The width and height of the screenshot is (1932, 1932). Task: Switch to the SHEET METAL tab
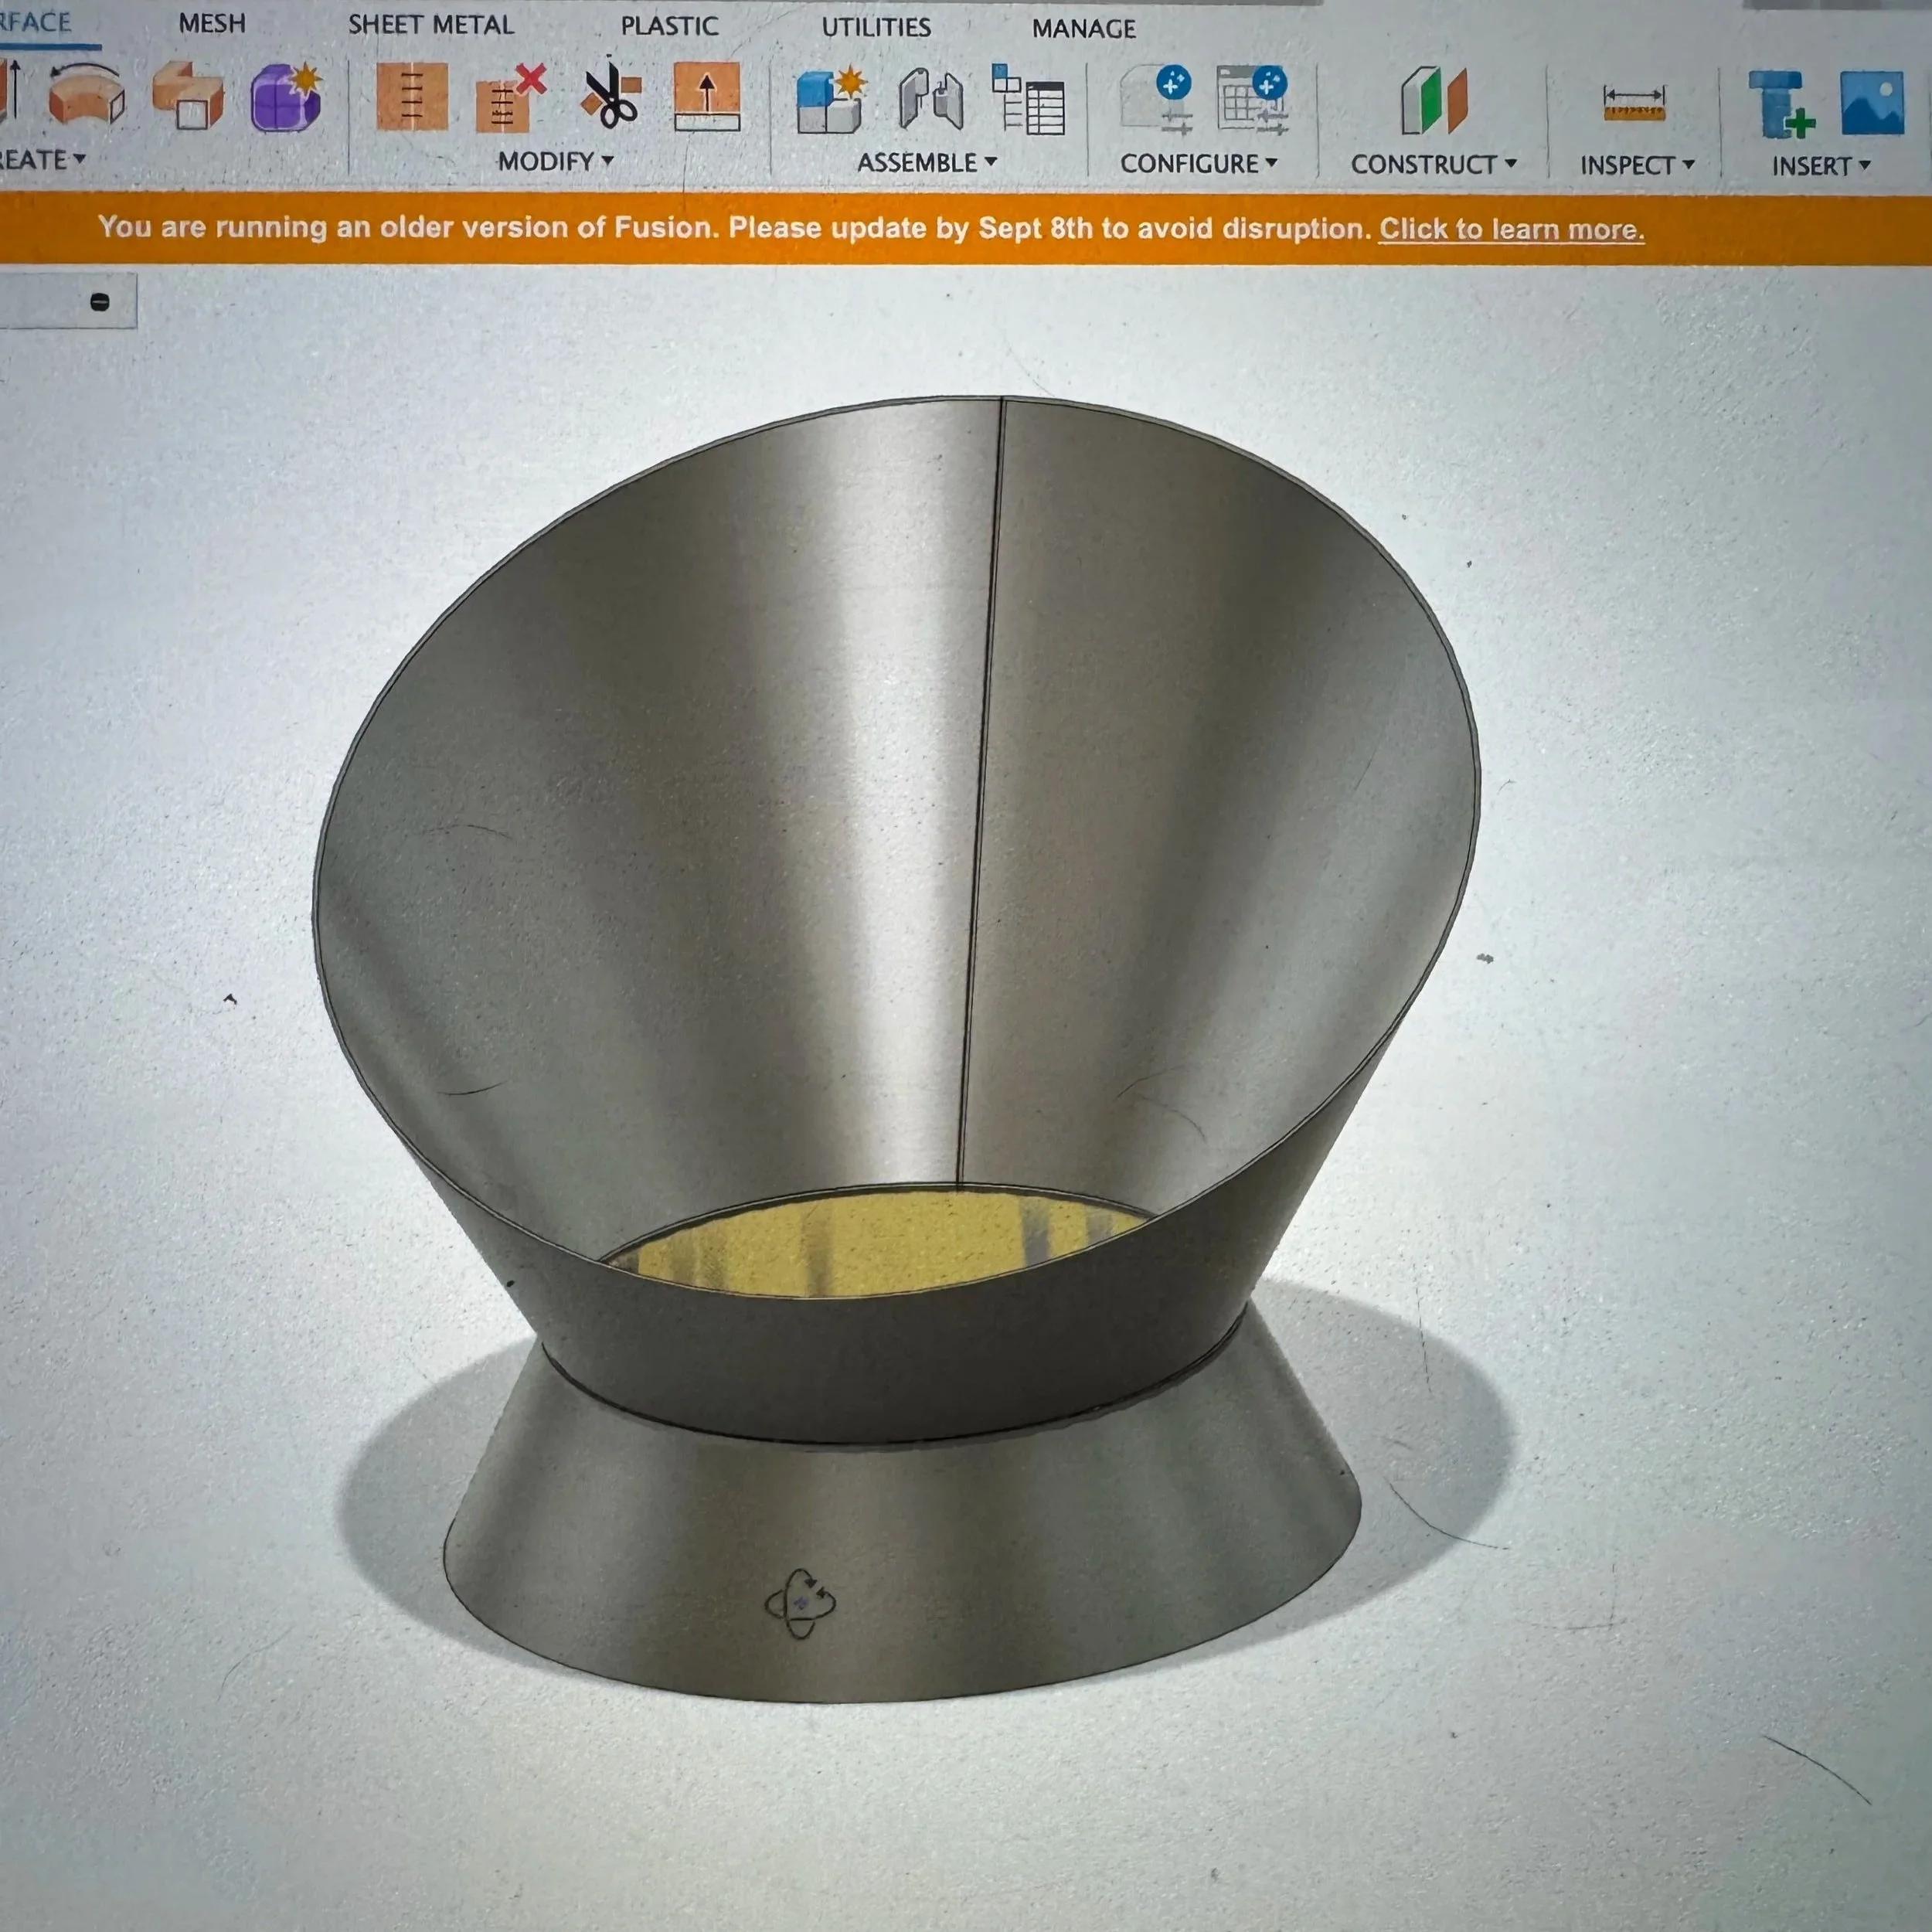[x=430, y=25]
